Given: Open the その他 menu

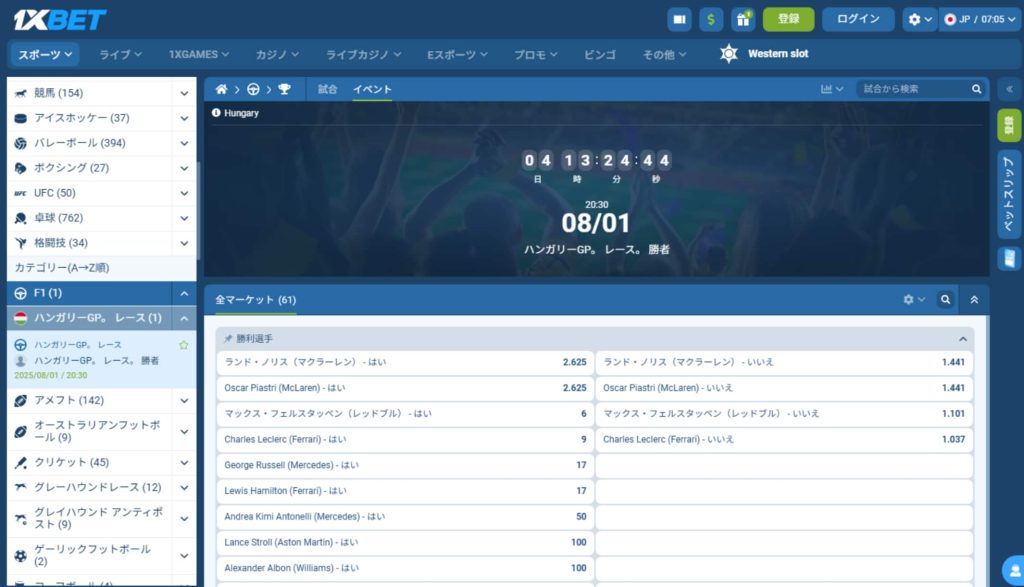Looking at the screenshot, I should click(664, 54).
